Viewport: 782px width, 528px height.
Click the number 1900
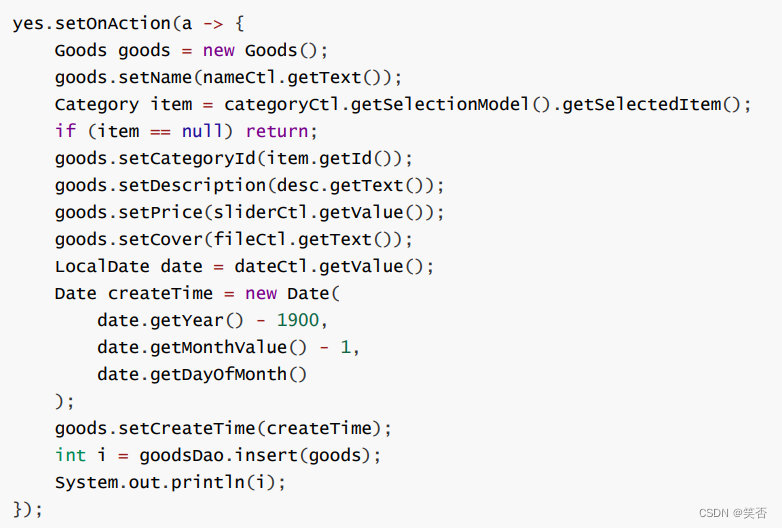click(x=298, y=320)
